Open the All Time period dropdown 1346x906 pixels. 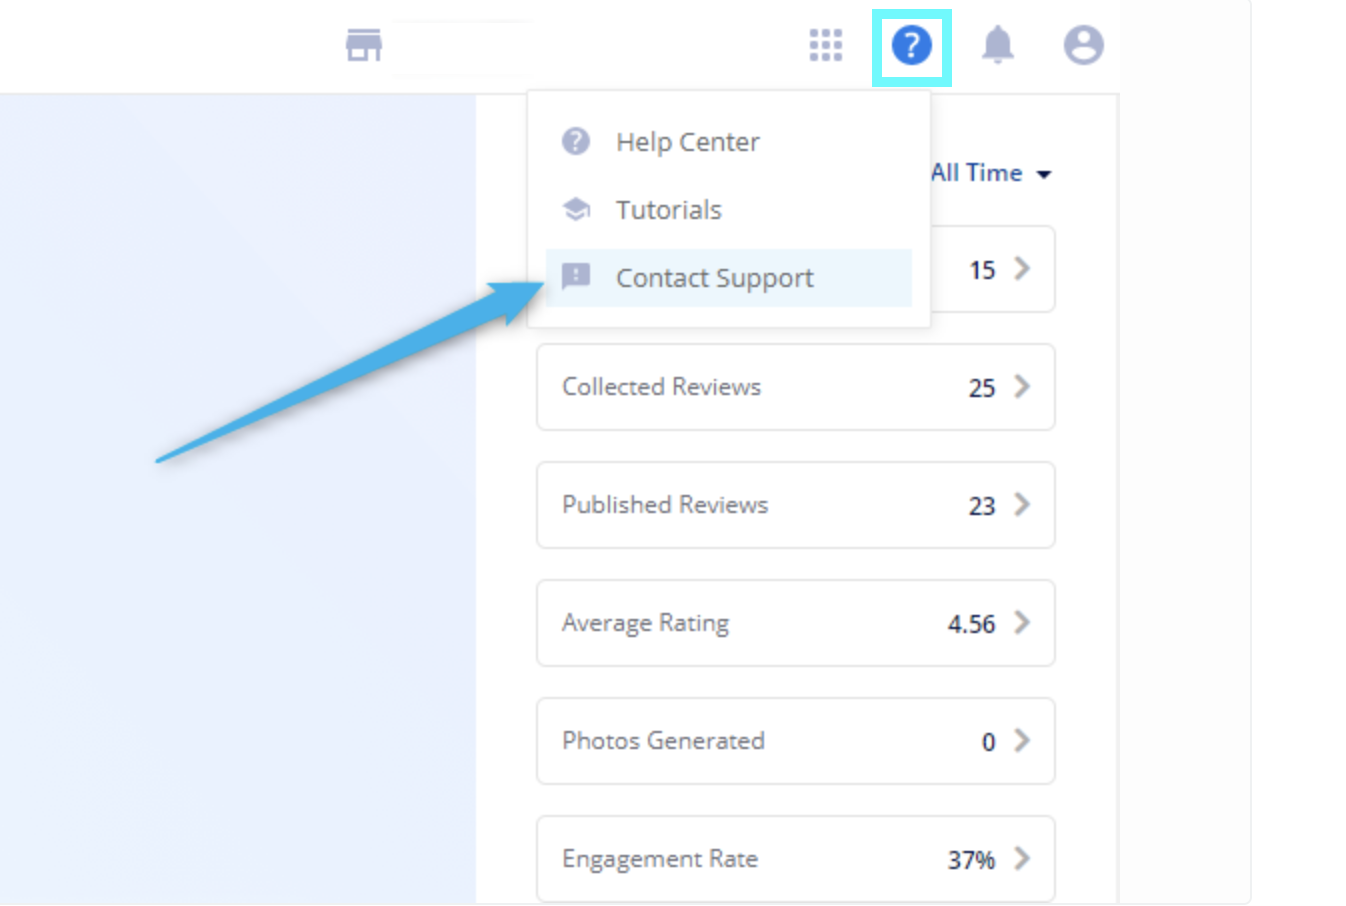990,173
